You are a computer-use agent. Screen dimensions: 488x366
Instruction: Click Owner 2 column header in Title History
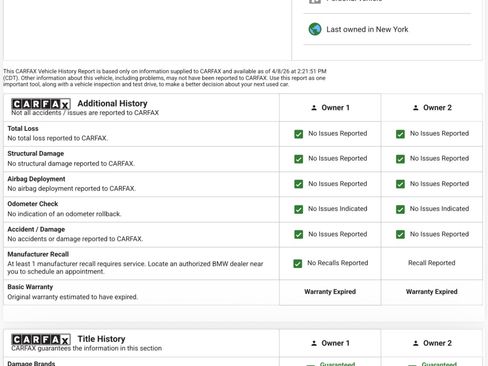[x=432, y=343]
